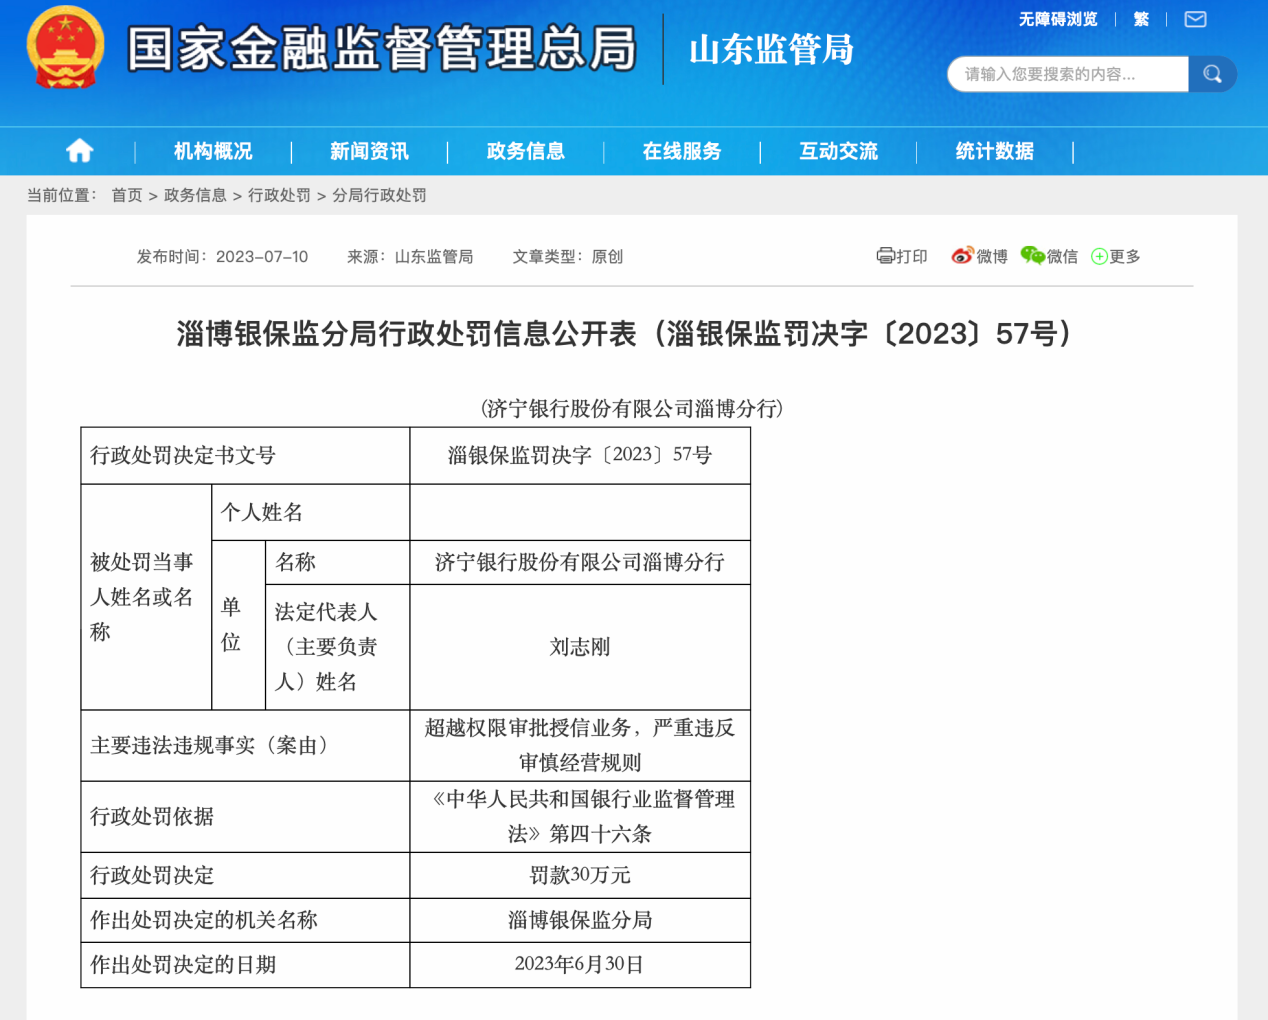Click the date 2023年6月30日
Viewport: 1268px width, 1020px height.
pyautogui.click(x=580, y=965)
